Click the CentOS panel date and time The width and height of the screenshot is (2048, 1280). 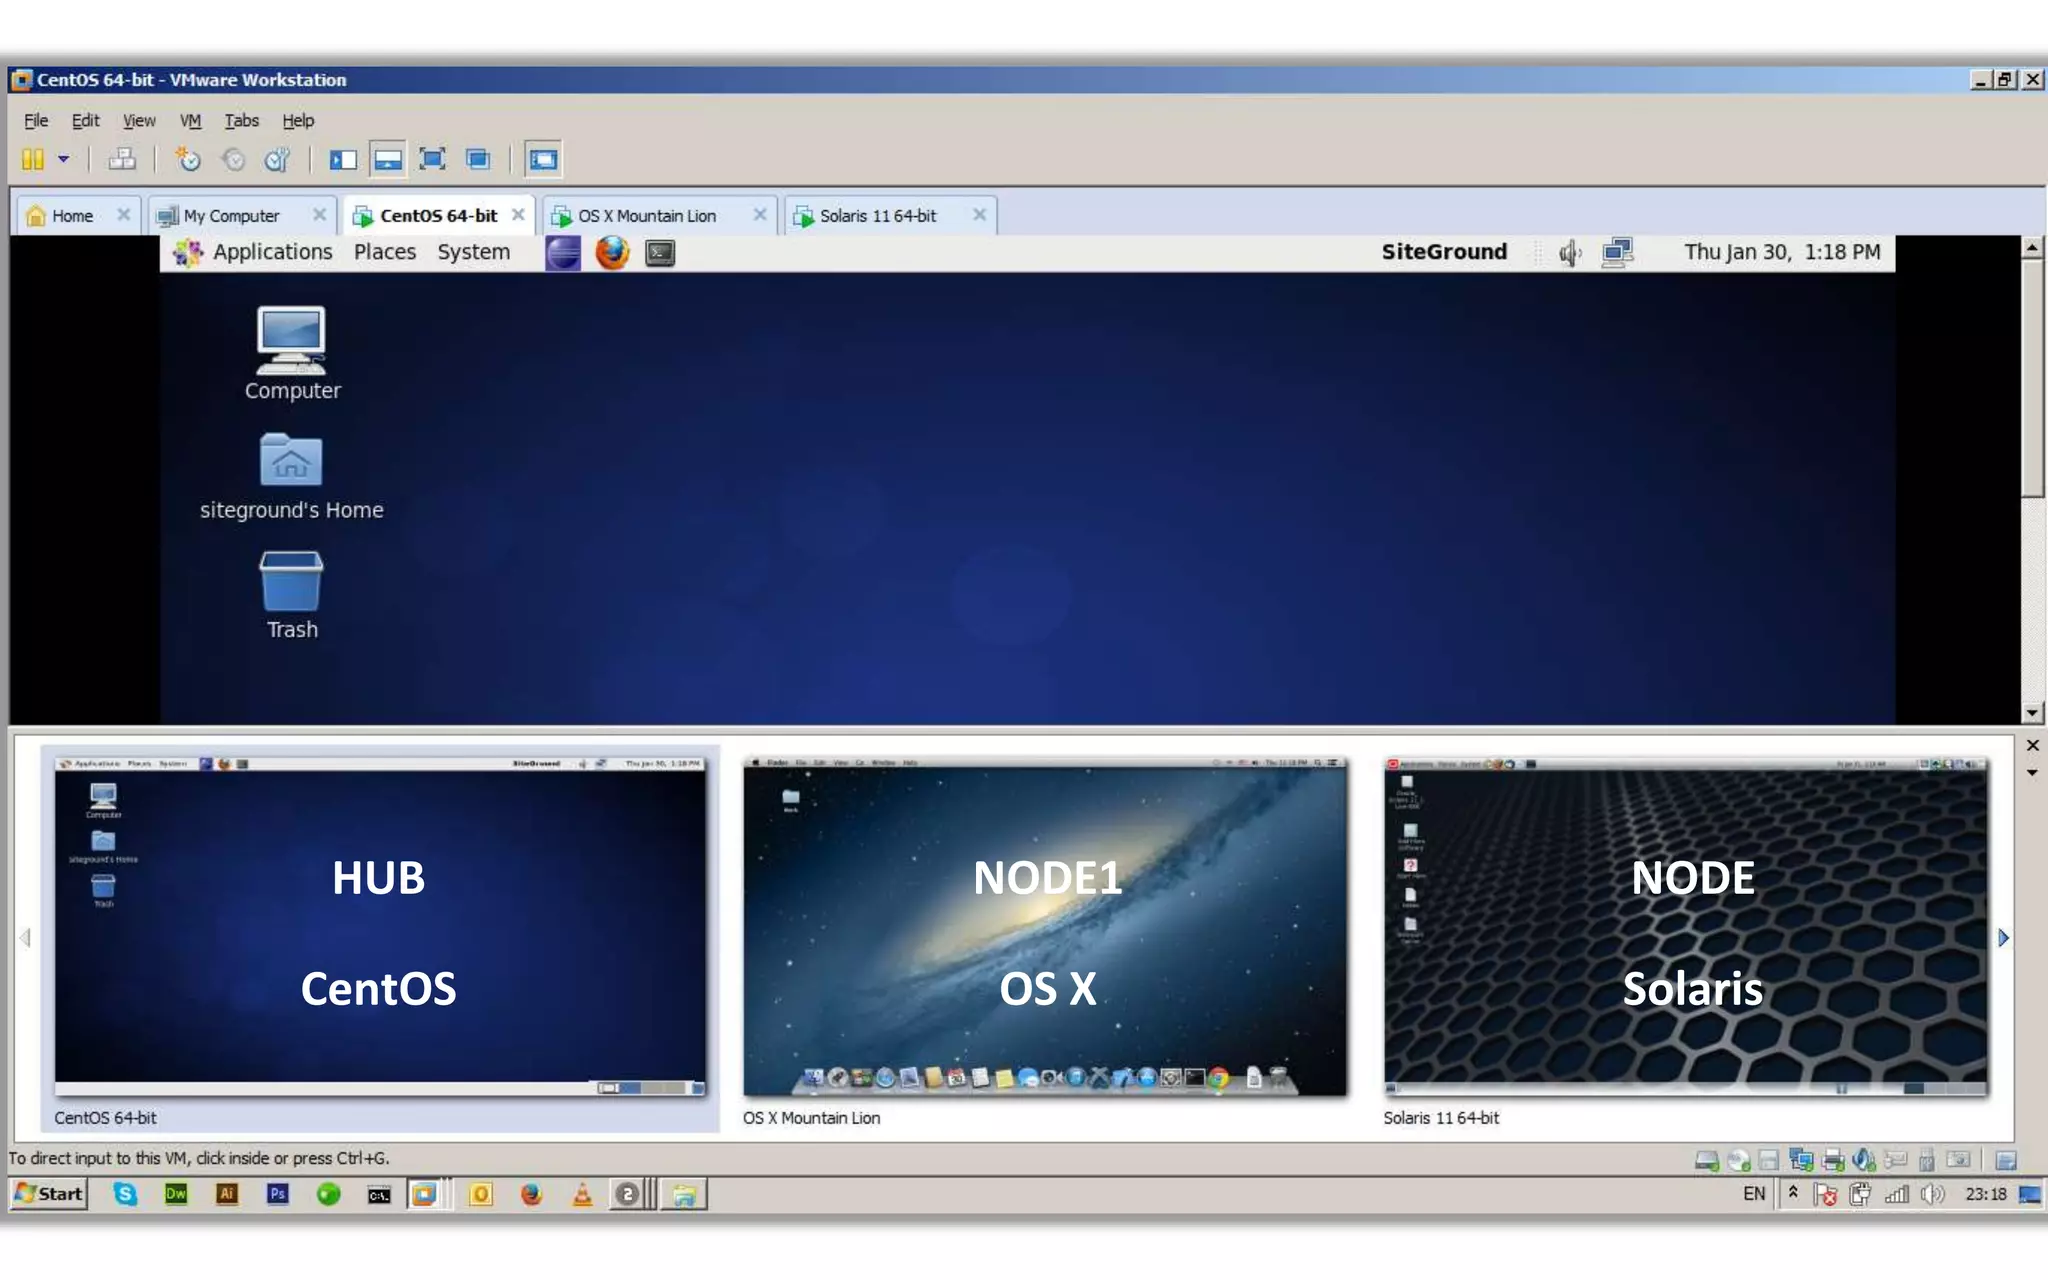click(1782, 252)
